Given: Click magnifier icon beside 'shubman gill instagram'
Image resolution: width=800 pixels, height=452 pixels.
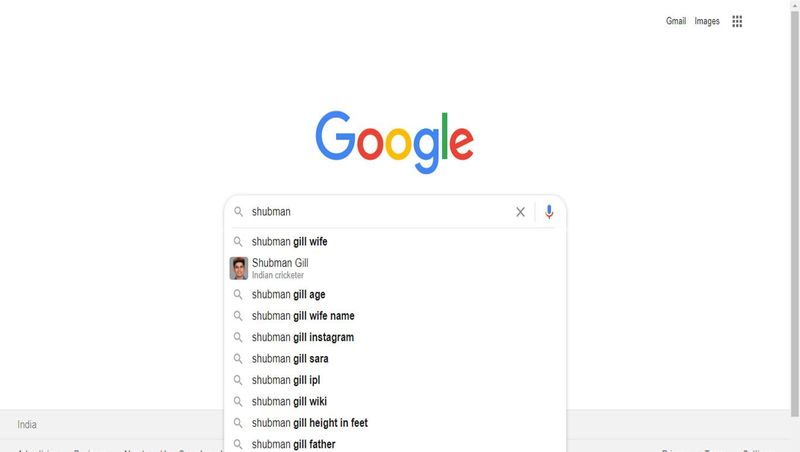Looking at the screenshot, I should coord(238,337).
